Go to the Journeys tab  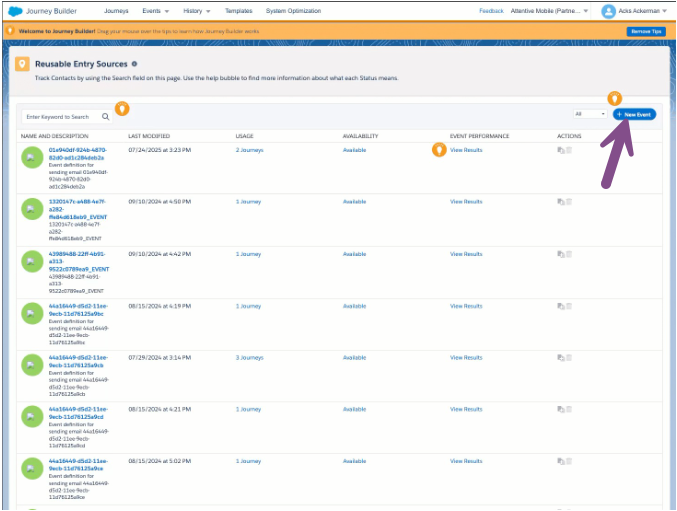[x=116, y=11]
